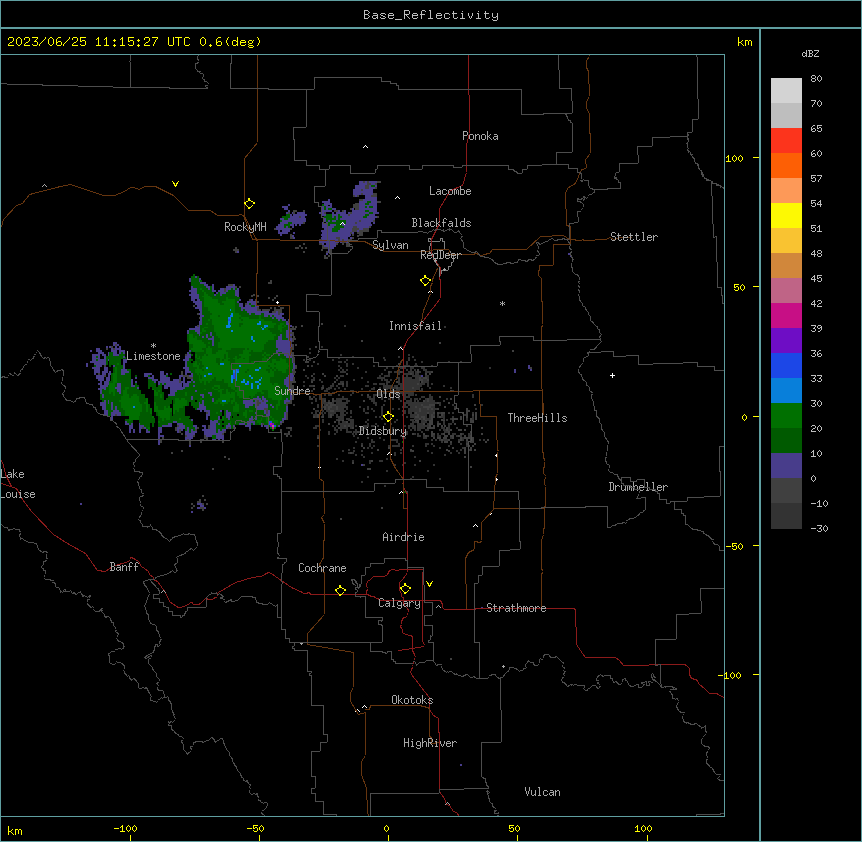This screenshot has width=862, height=842.
Task: Click the Vulcan town label
Action: click(543, 792)
